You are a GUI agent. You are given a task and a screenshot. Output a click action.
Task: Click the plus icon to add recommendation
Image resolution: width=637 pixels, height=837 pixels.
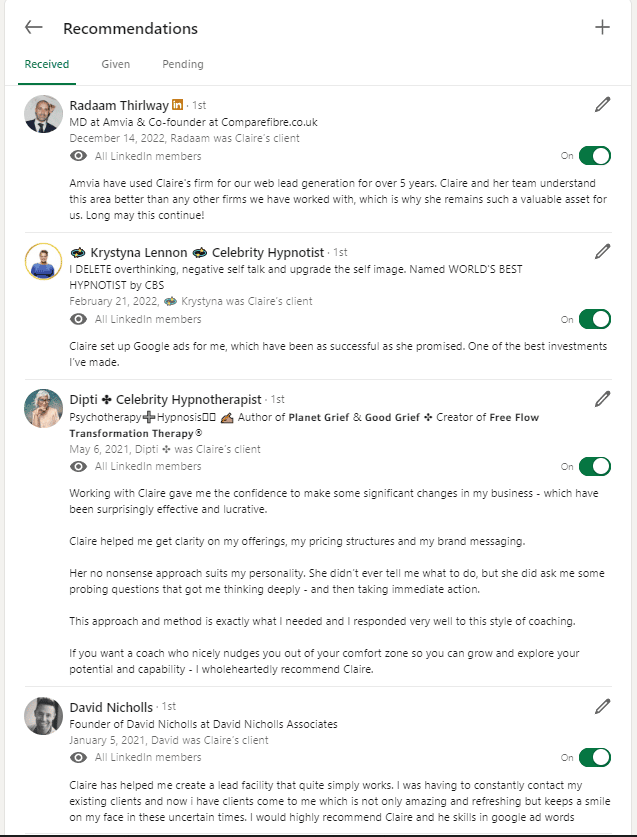(602, 28)
